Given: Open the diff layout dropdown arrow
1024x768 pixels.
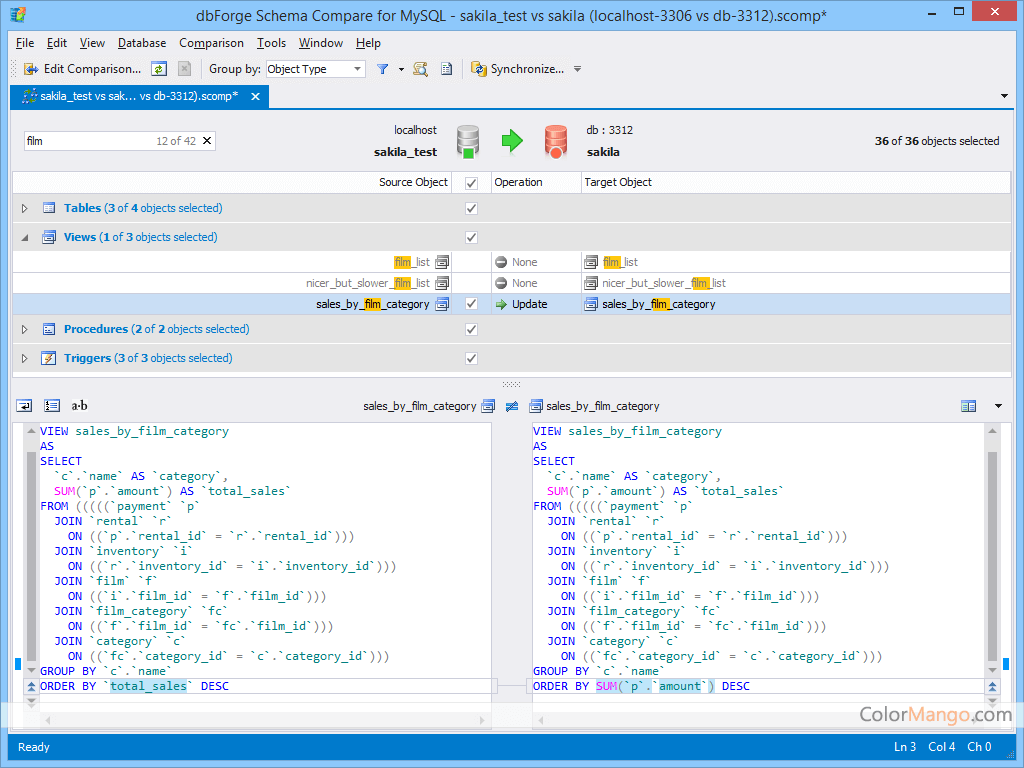Looking at the screenshot, I should click(998, 406).
